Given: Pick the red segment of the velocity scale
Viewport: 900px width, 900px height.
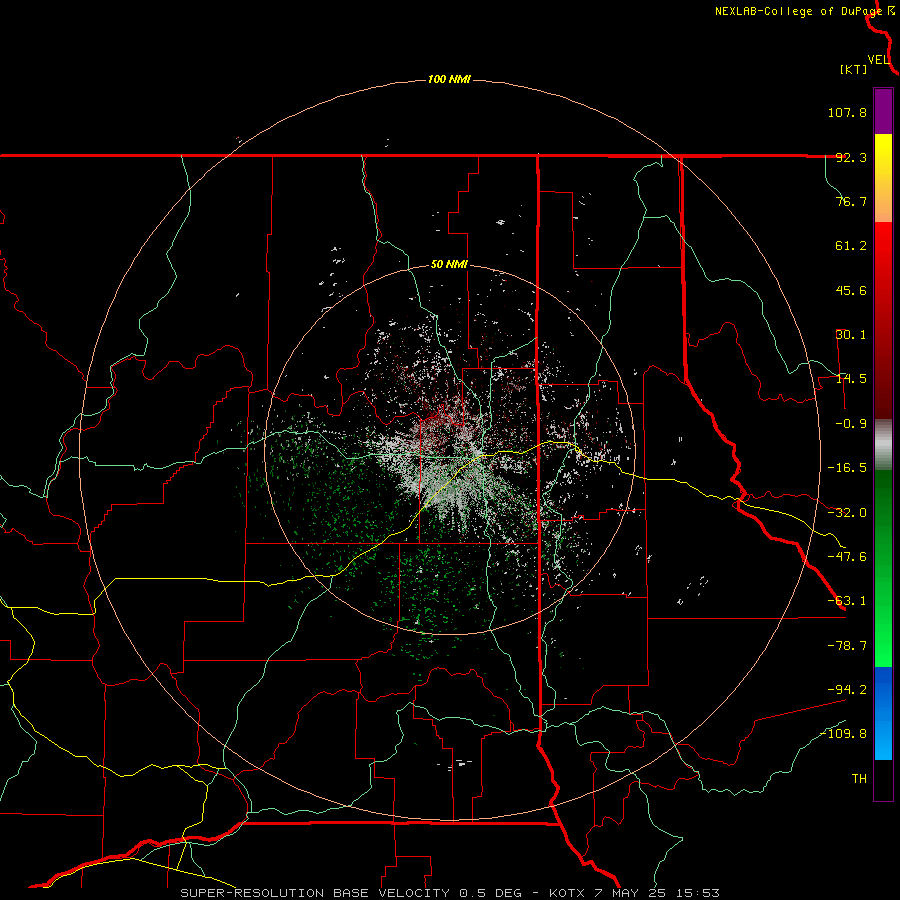Looking at the screenshot, I should (883, 320).
